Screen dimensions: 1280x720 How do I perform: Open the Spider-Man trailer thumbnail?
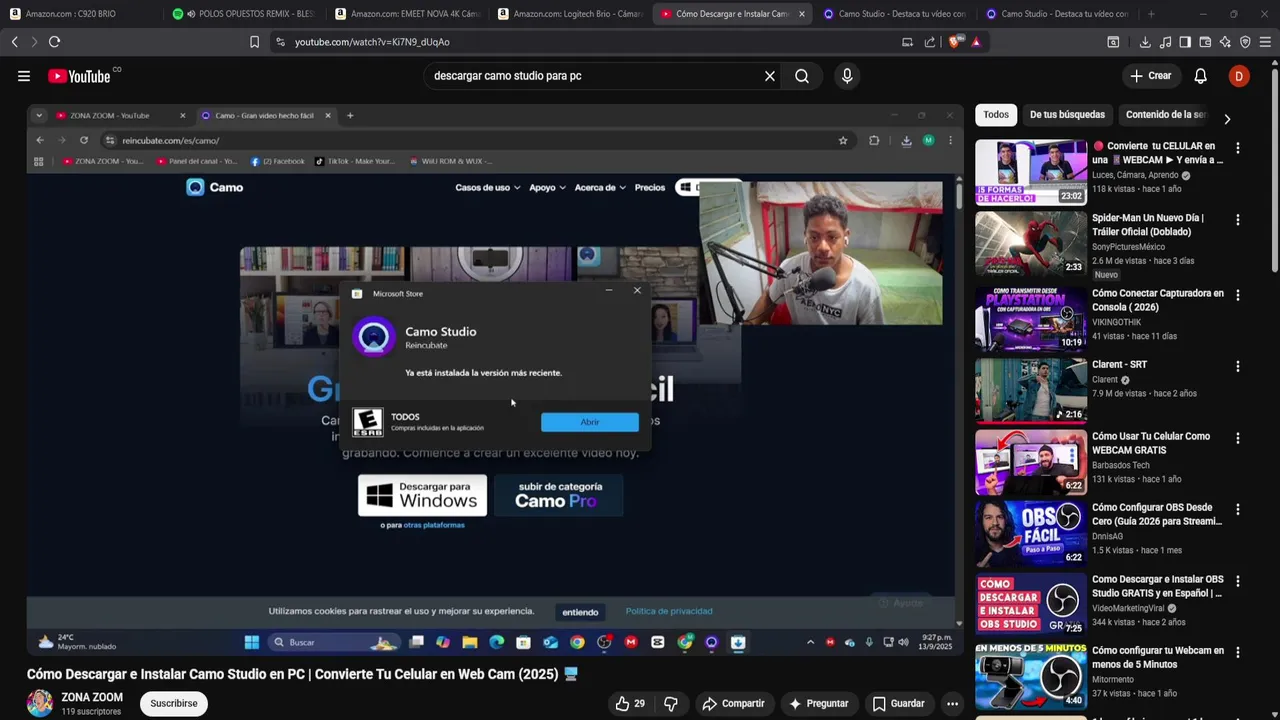(1031, 243)
